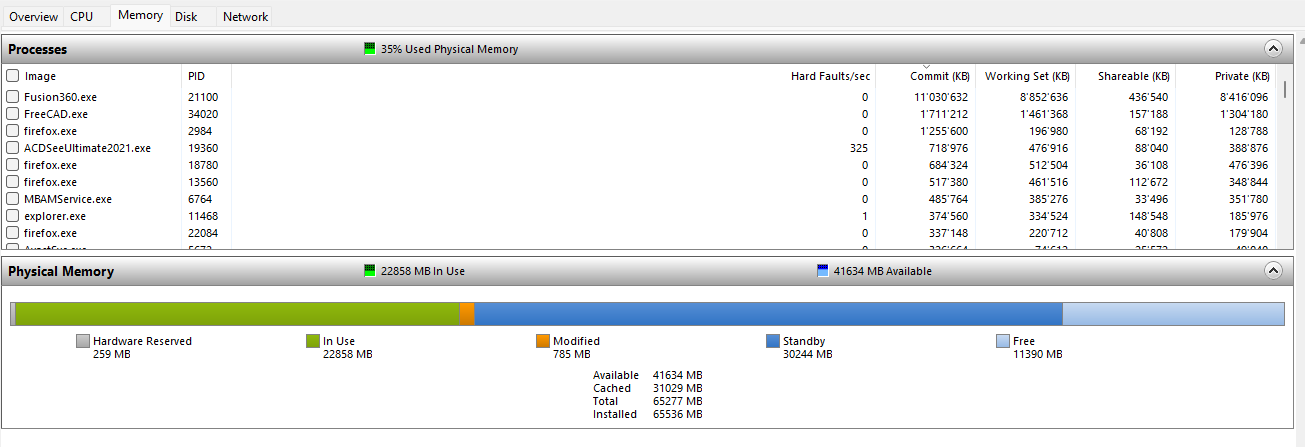The width and height of the screenshot is (1305, 447).
Task: Click the green In Use legend swatch
Action: 313,341
